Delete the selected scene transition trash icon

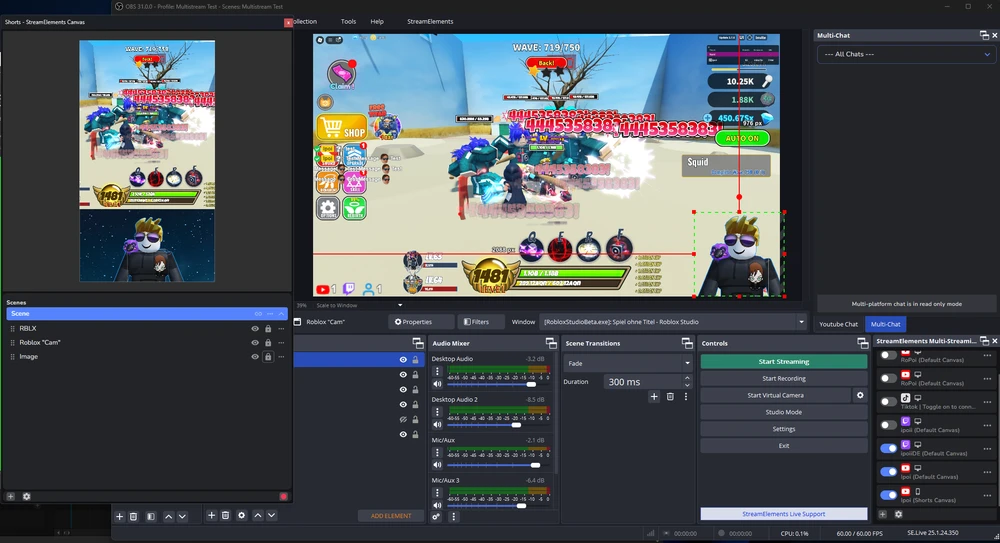pos(670,397)
